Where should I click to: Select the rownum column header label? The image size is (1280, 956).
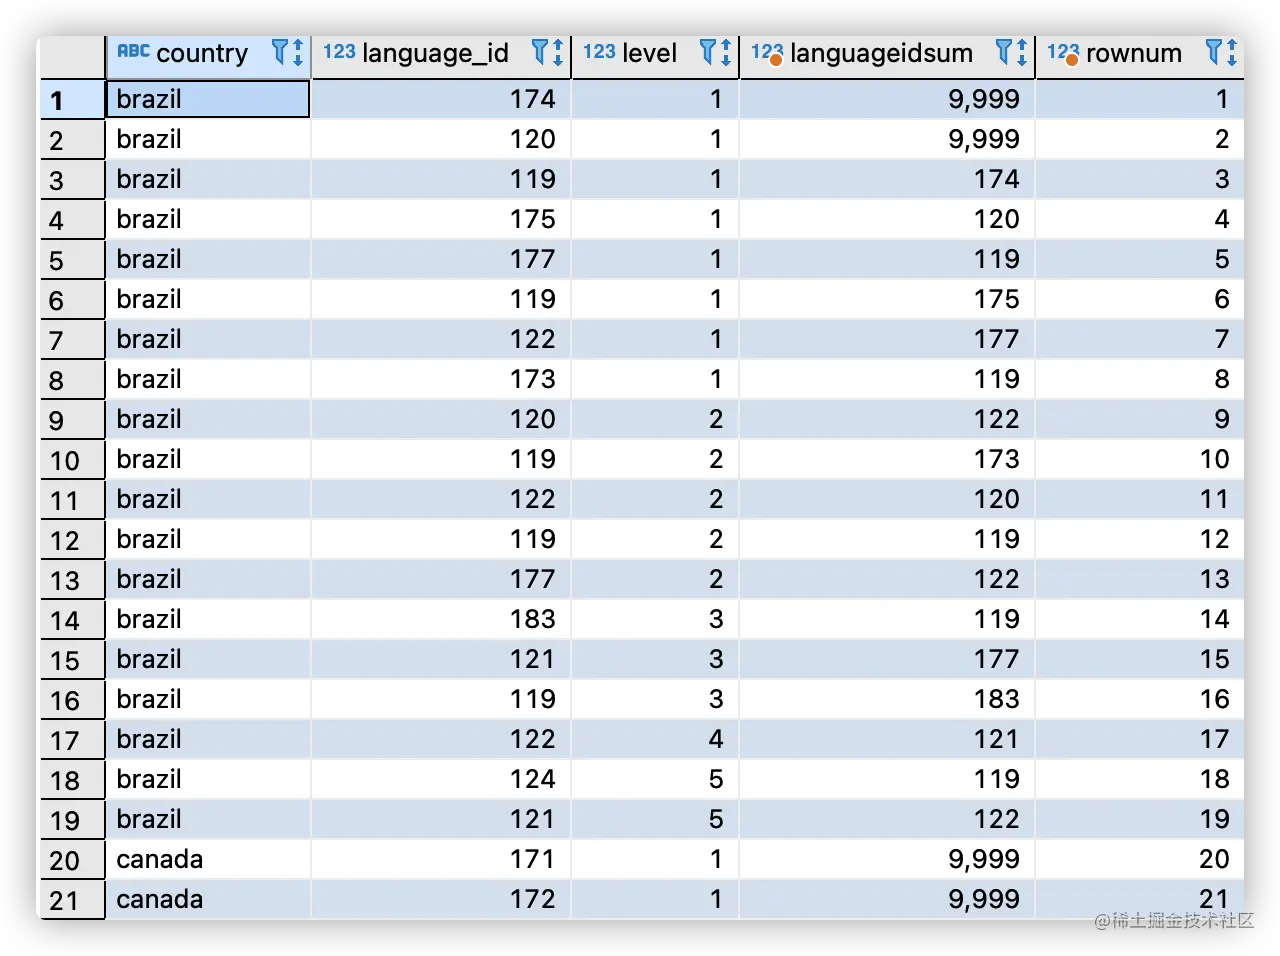pos(1134,53)
